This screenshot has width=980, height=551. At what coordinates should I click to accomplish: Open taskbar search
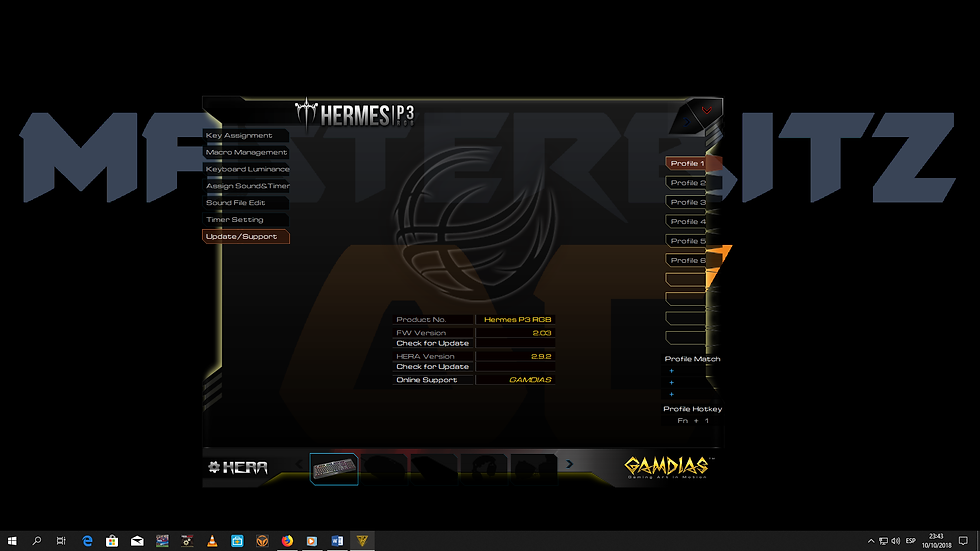tap(37, 541)
